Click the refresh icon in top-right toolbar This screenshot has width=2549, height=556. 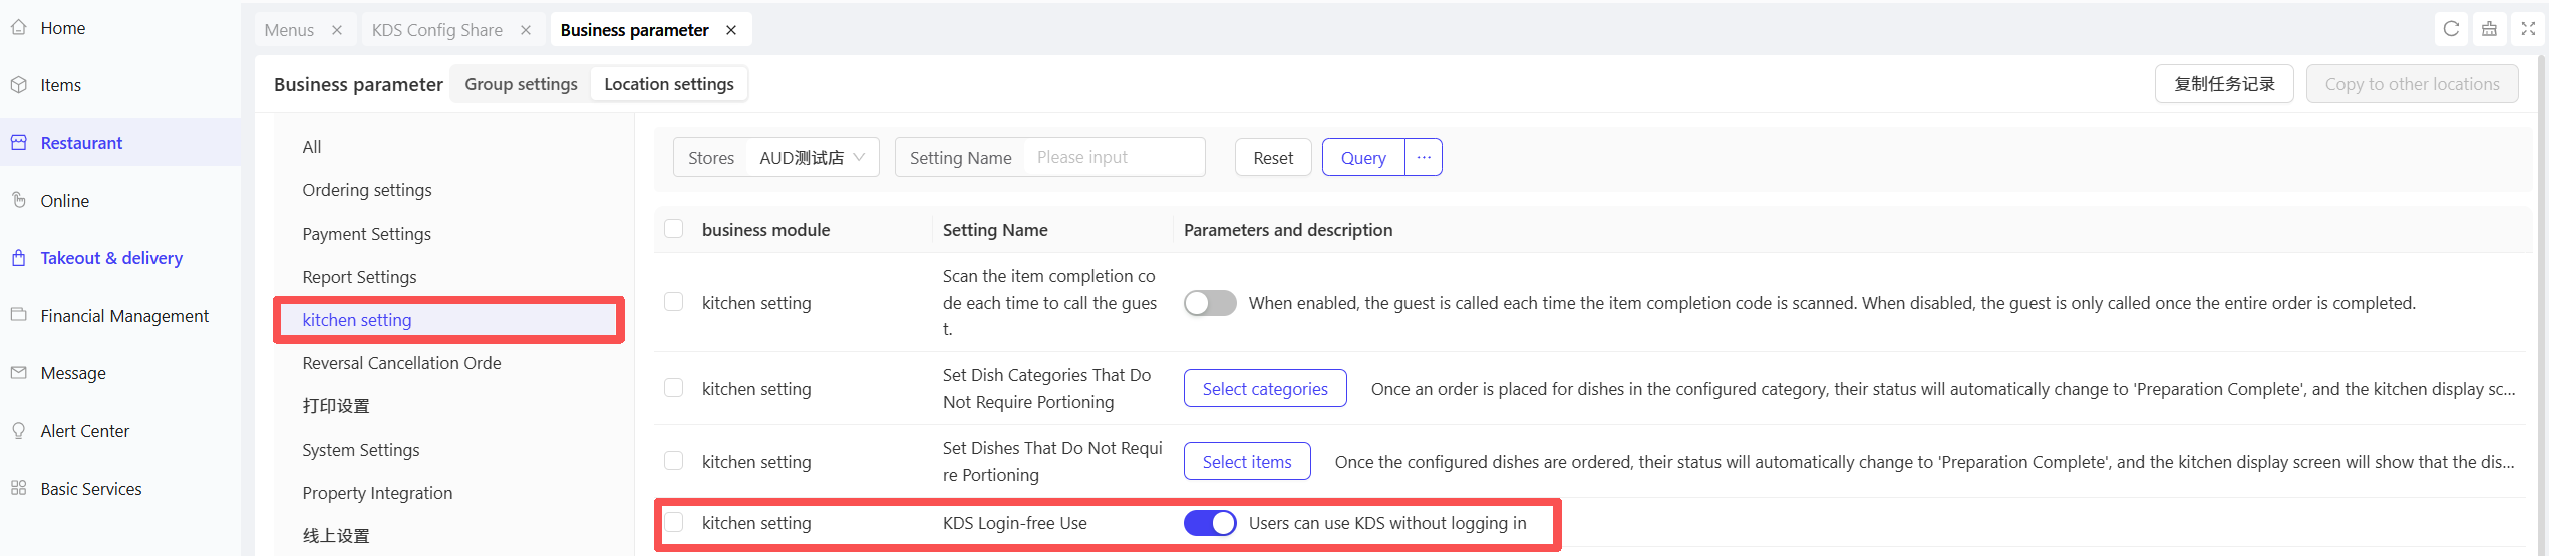(x=2450, y=29)
